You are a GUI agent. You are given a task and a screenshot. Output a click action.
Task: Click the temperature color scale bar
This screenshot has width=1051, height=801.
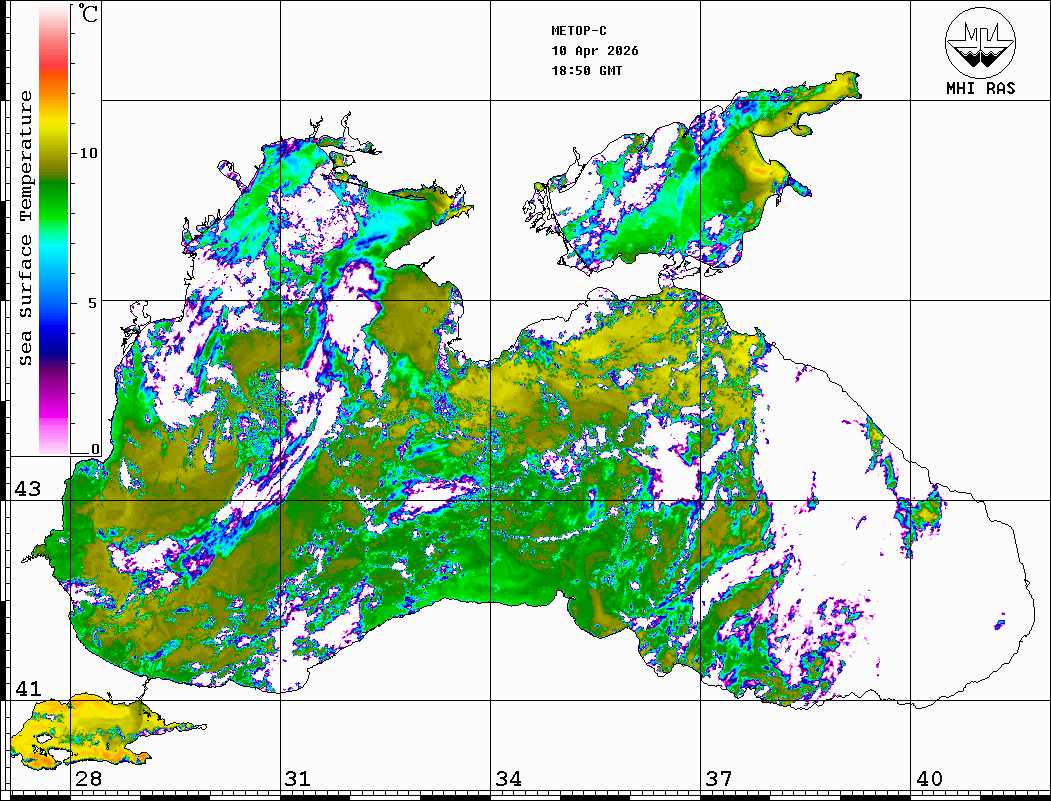pyautogui.click(x=53, y=230)
